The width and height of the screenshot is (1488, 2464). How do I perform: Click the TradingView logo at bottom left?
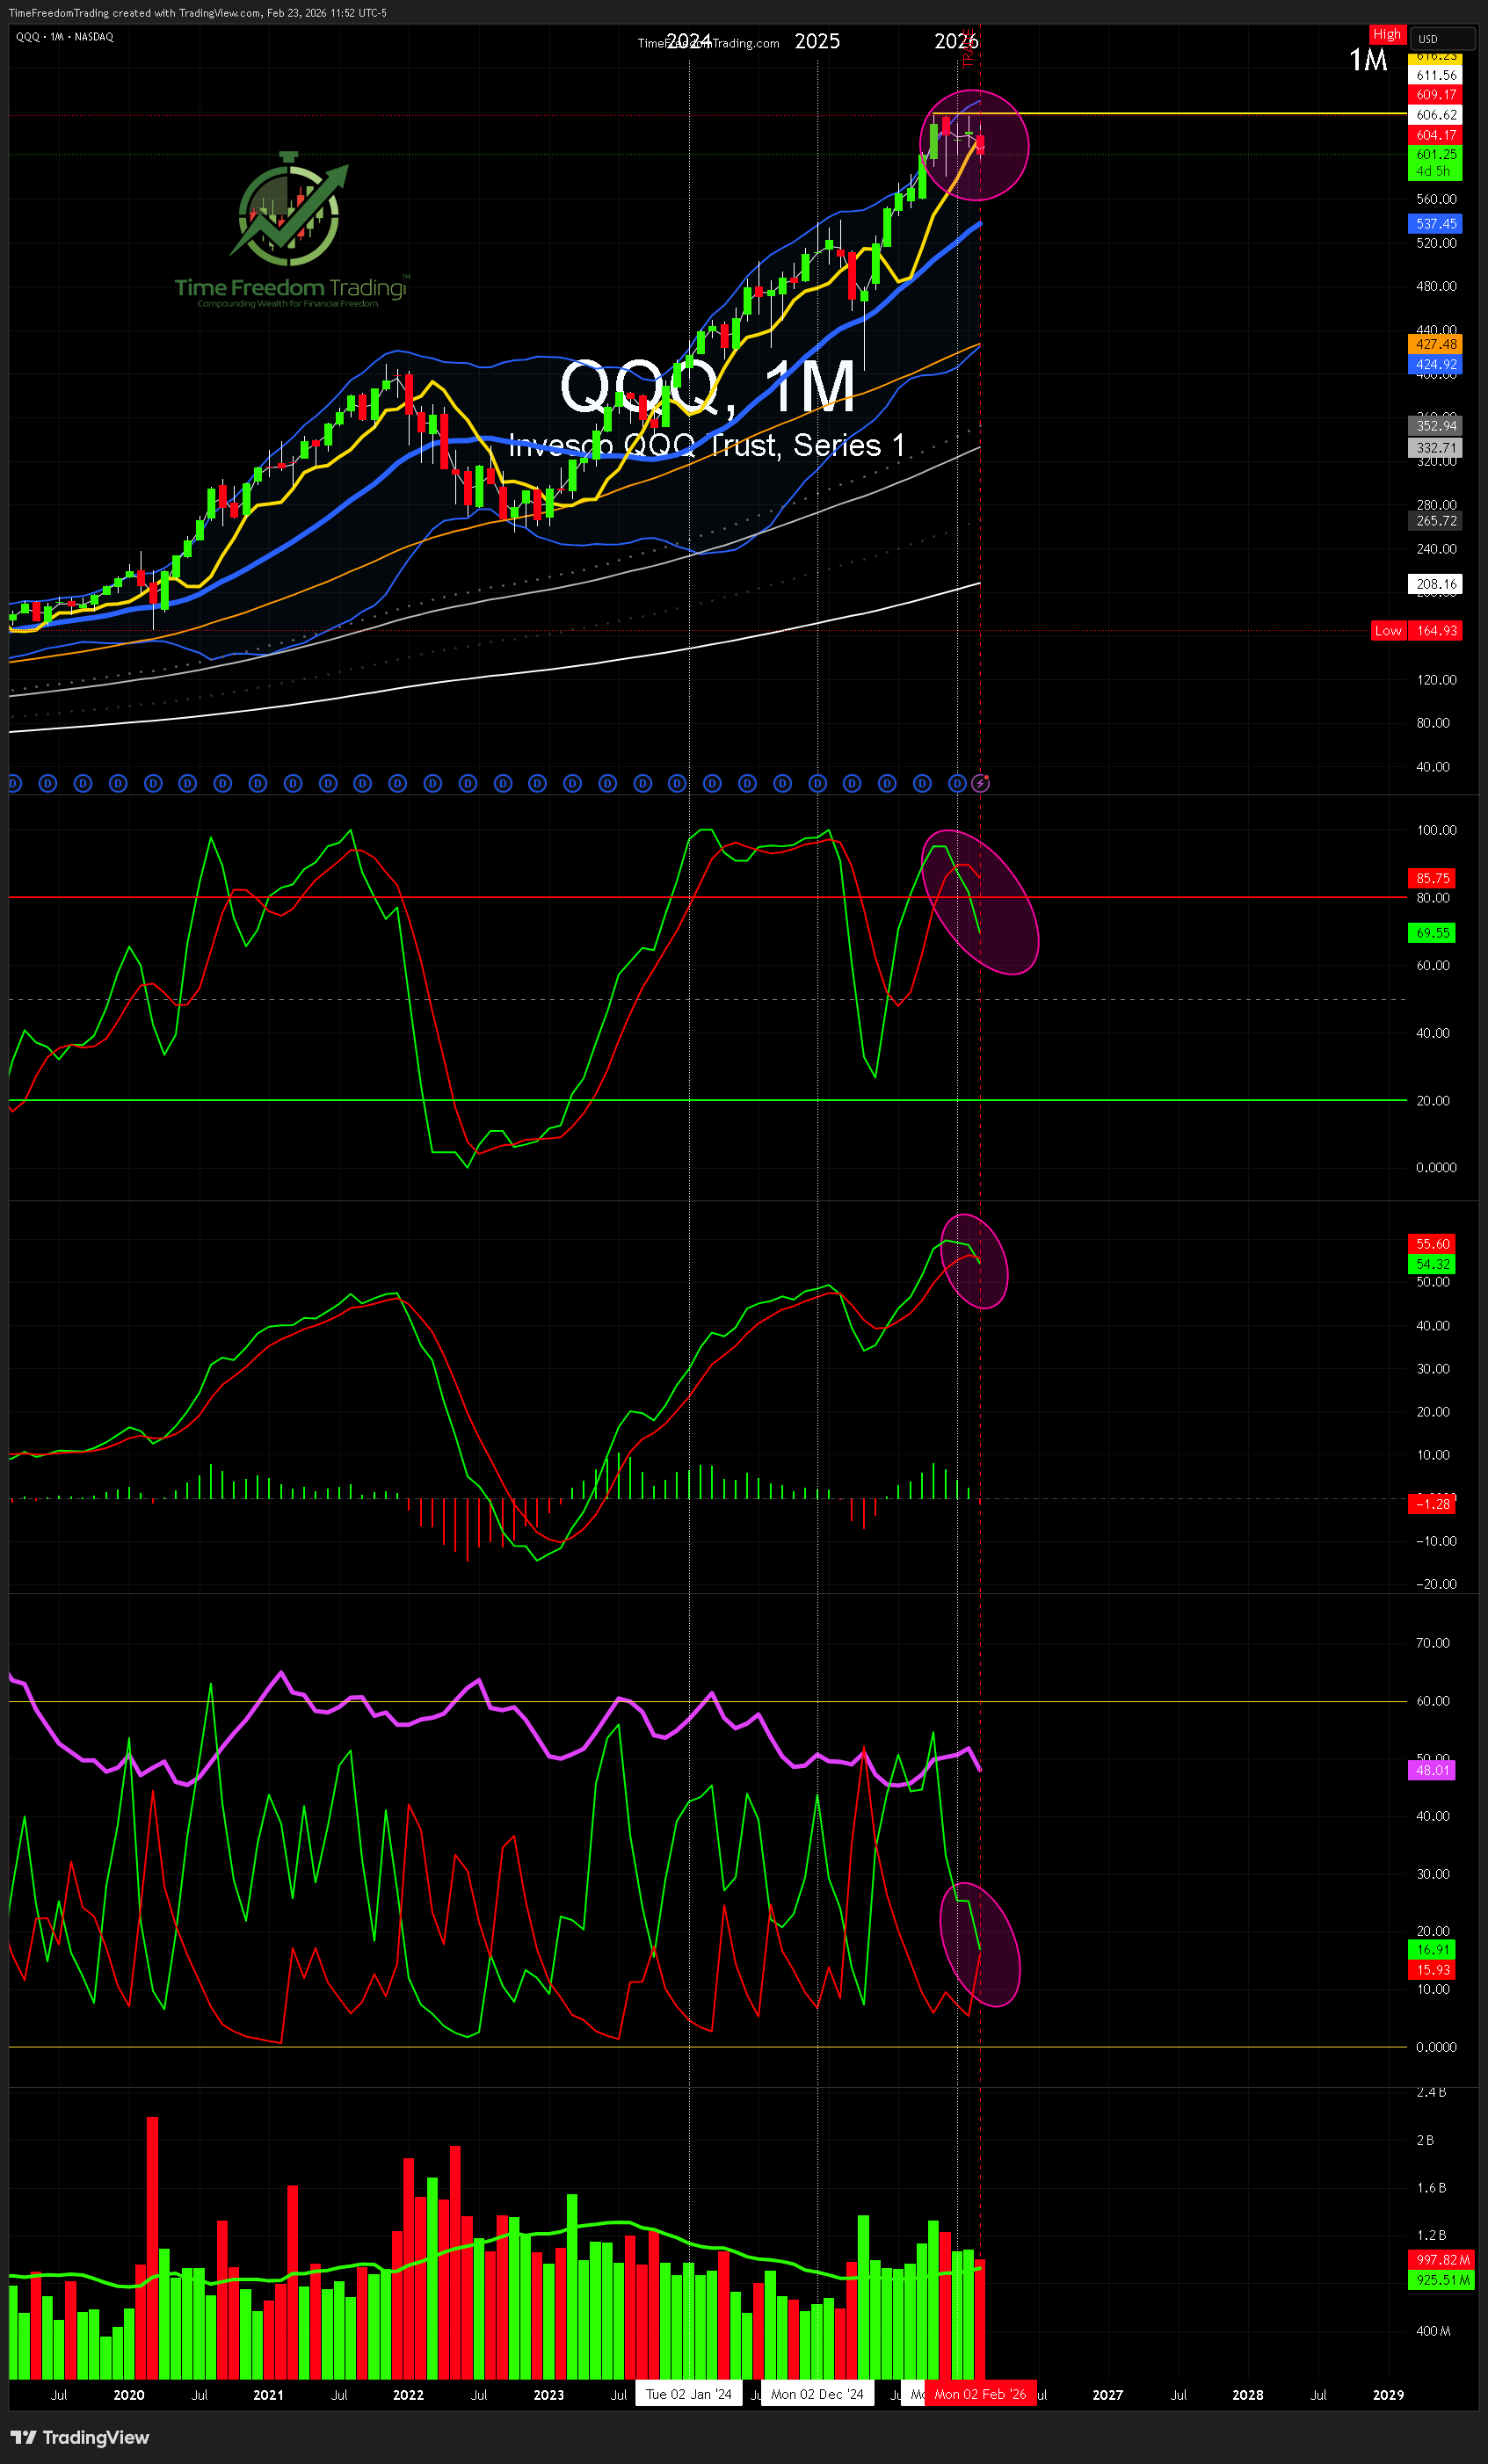tap(80, 2437)
